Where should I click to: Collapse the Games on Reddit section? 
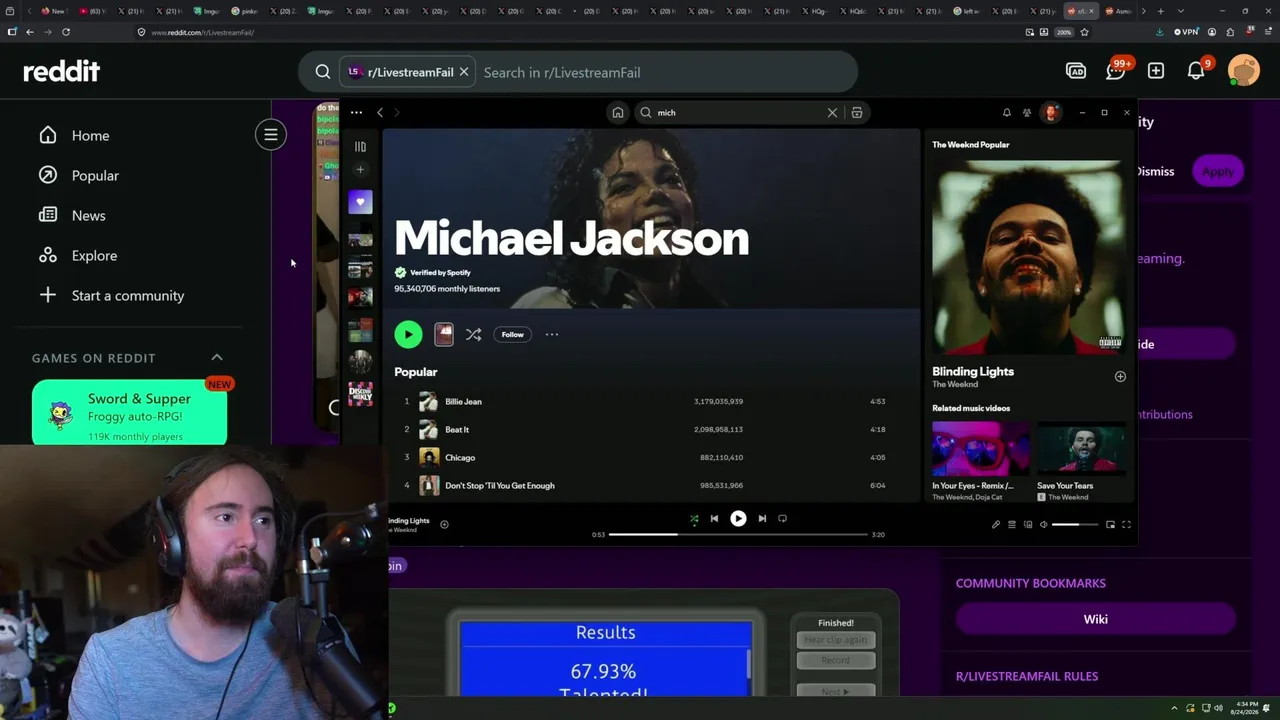click(217, 357)
